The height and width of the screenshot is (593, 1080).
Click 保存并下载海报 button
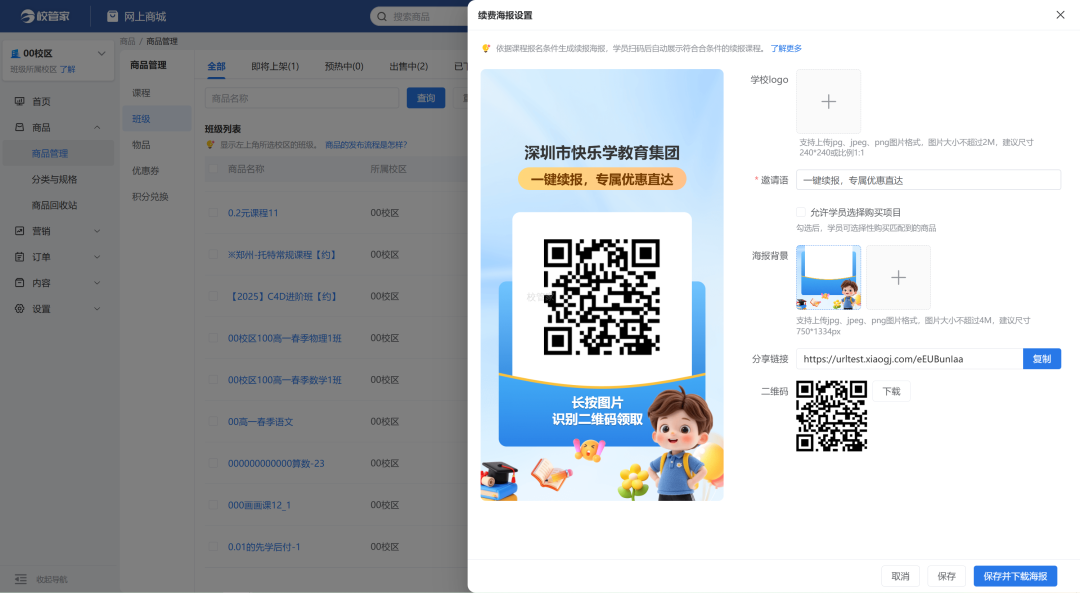1015,576
